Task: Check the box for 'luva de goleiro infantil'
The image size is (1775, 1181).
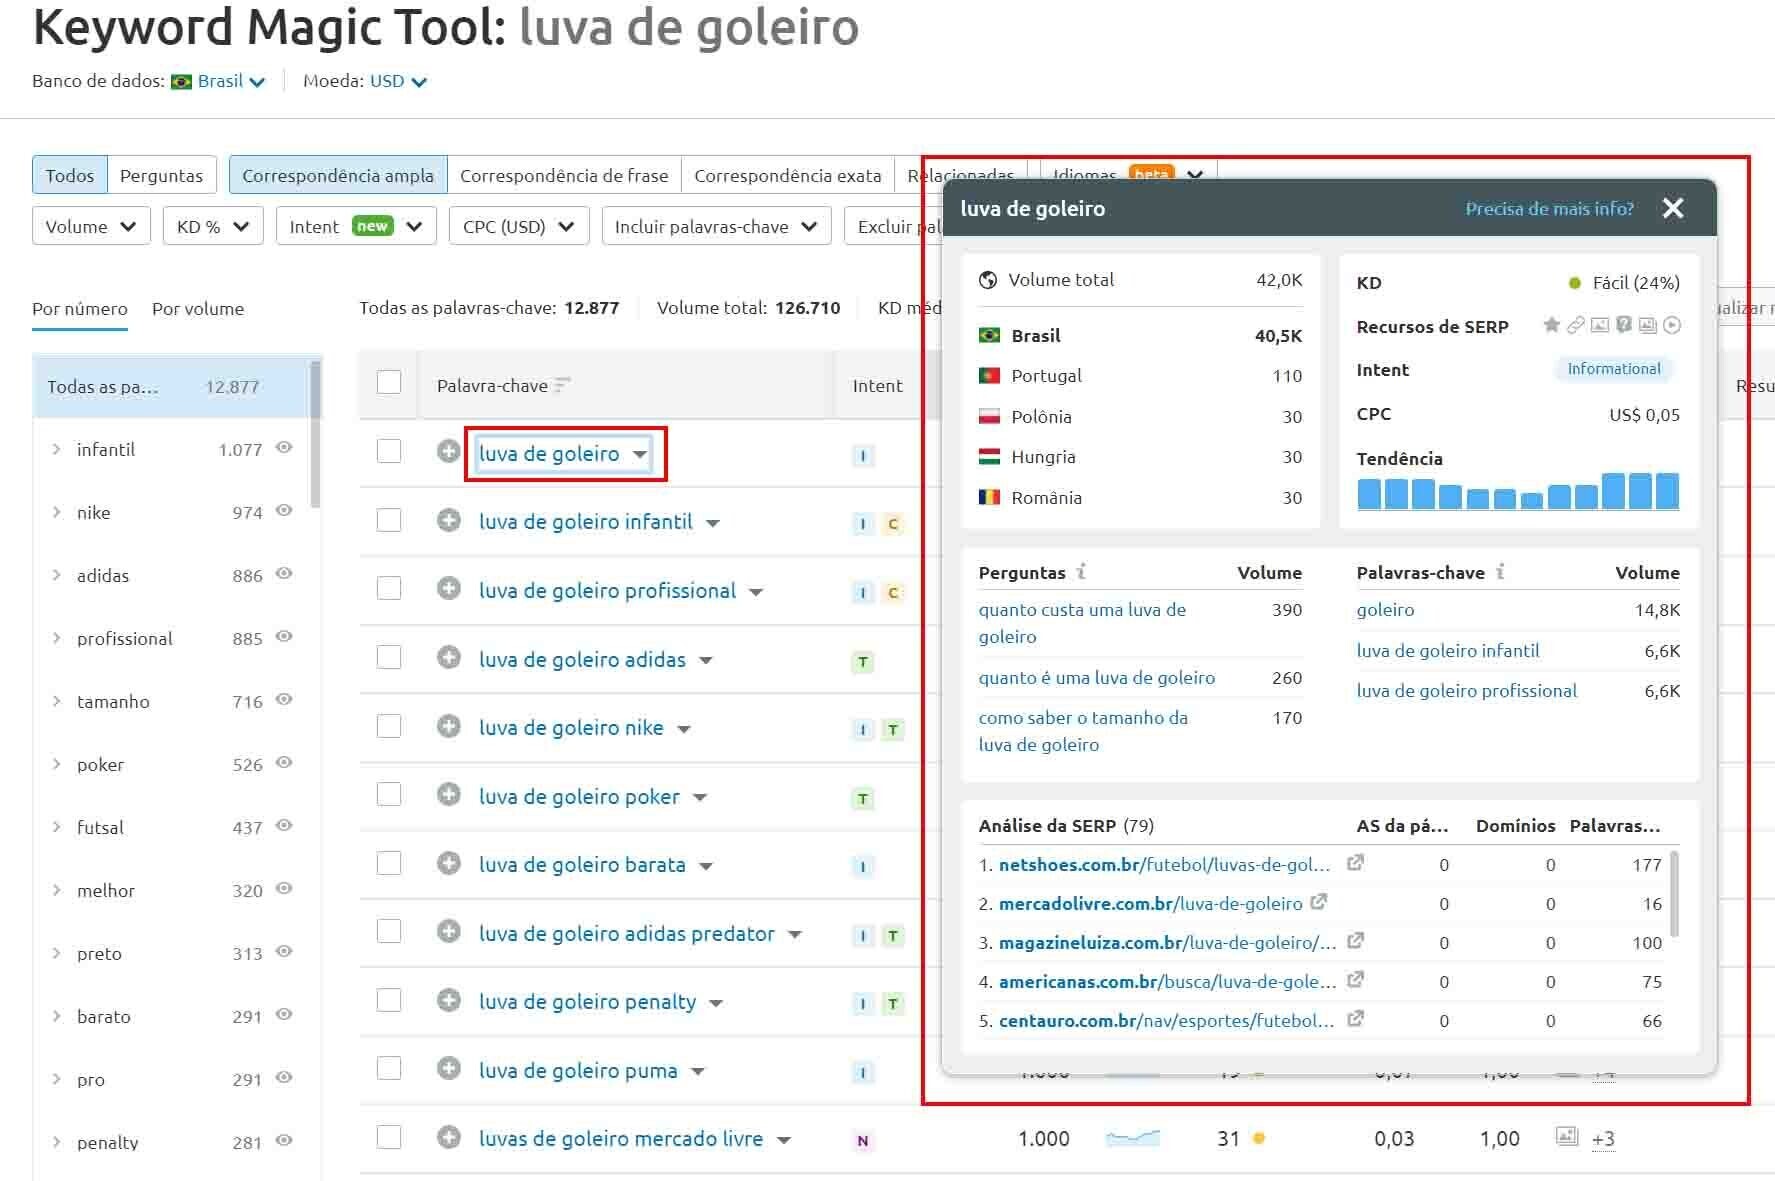Action: point(389,520)
